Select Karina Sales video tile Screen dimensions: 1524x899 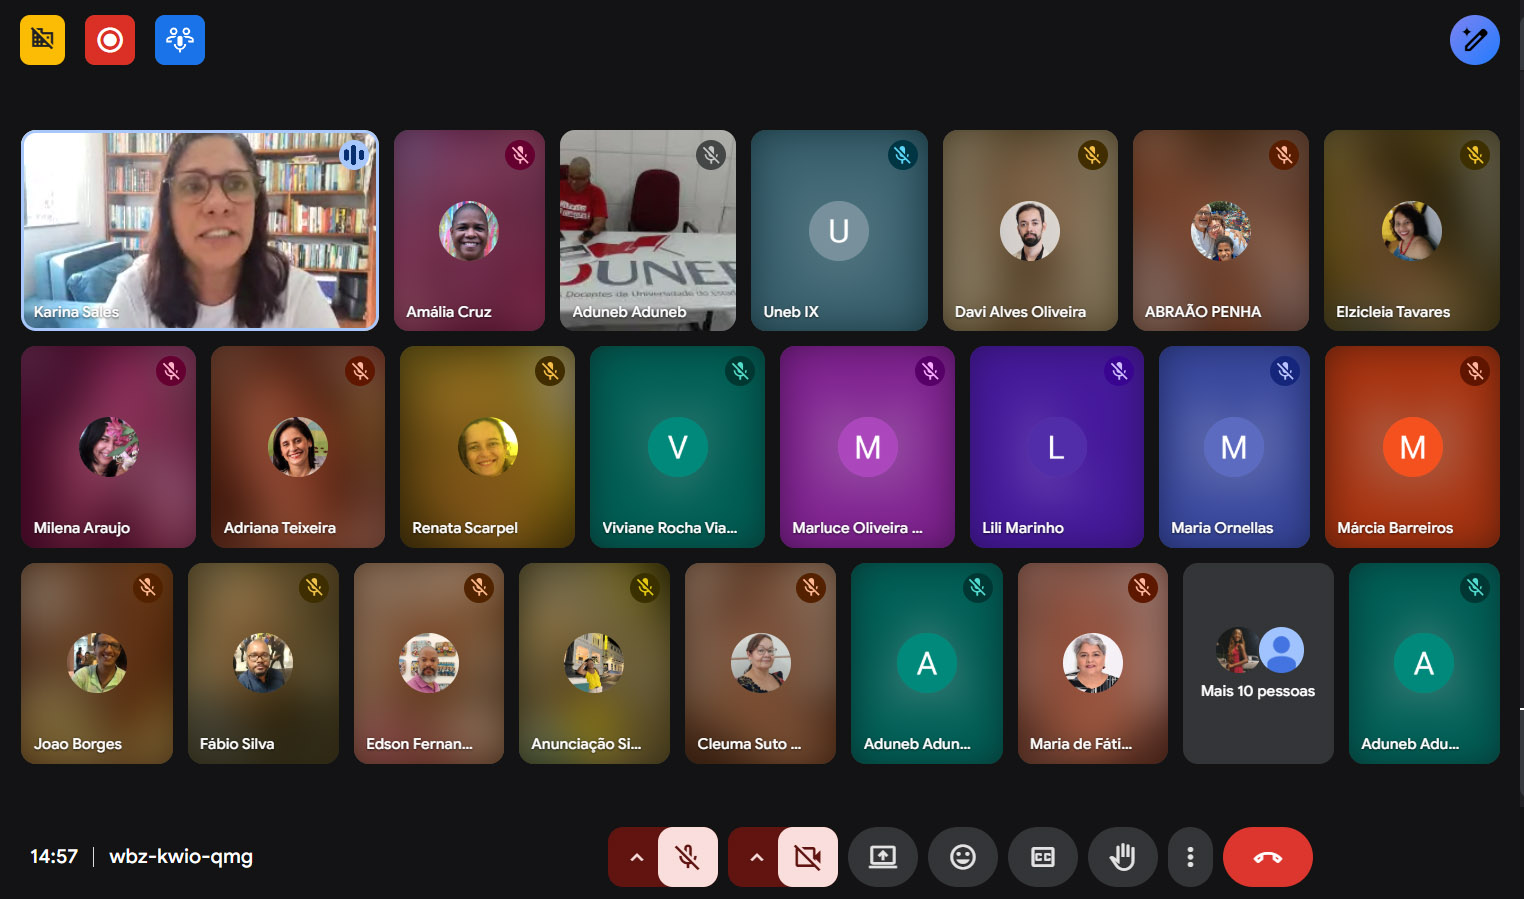tap(200, 230)
